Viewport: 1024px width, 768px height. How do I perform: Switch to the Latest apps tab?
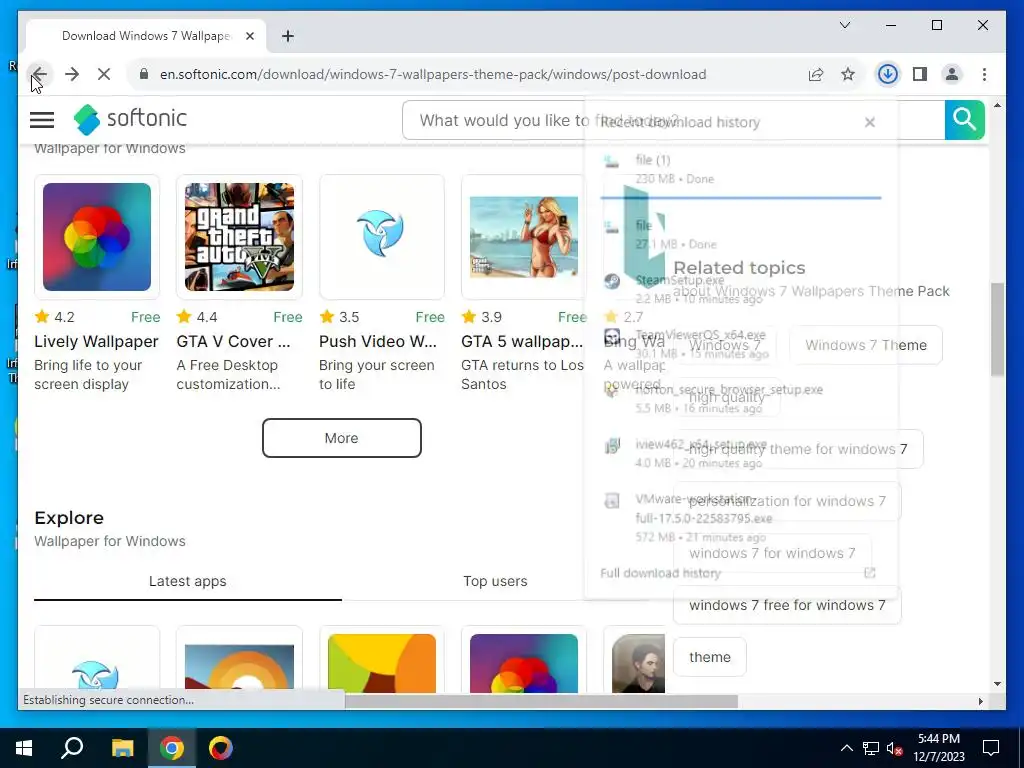187,581
